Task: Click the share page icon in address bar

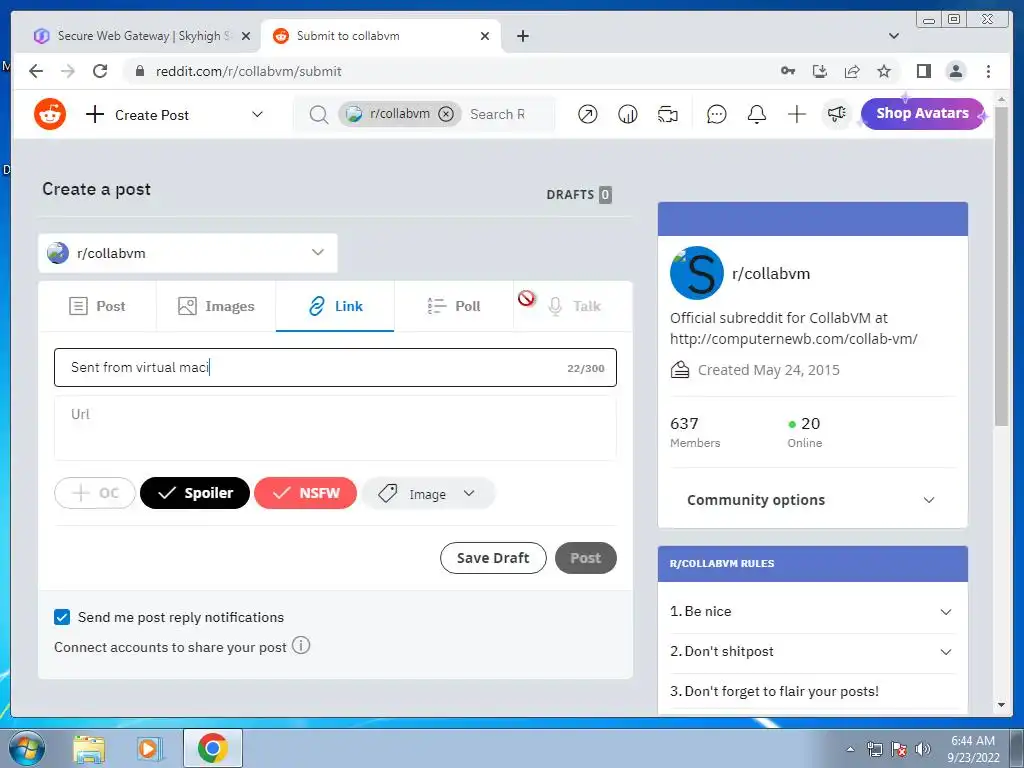Action: tap(852, 71)
